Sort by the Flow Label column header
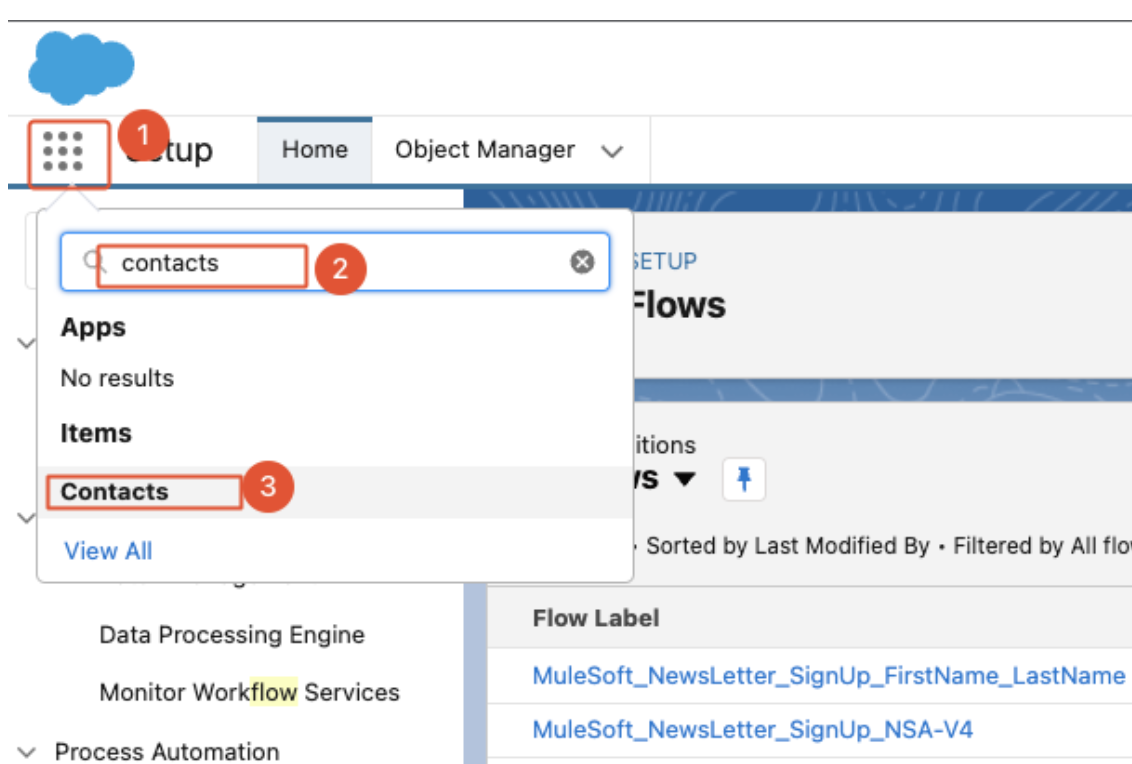Screen dimensions: 1132x764 (596, 618)
